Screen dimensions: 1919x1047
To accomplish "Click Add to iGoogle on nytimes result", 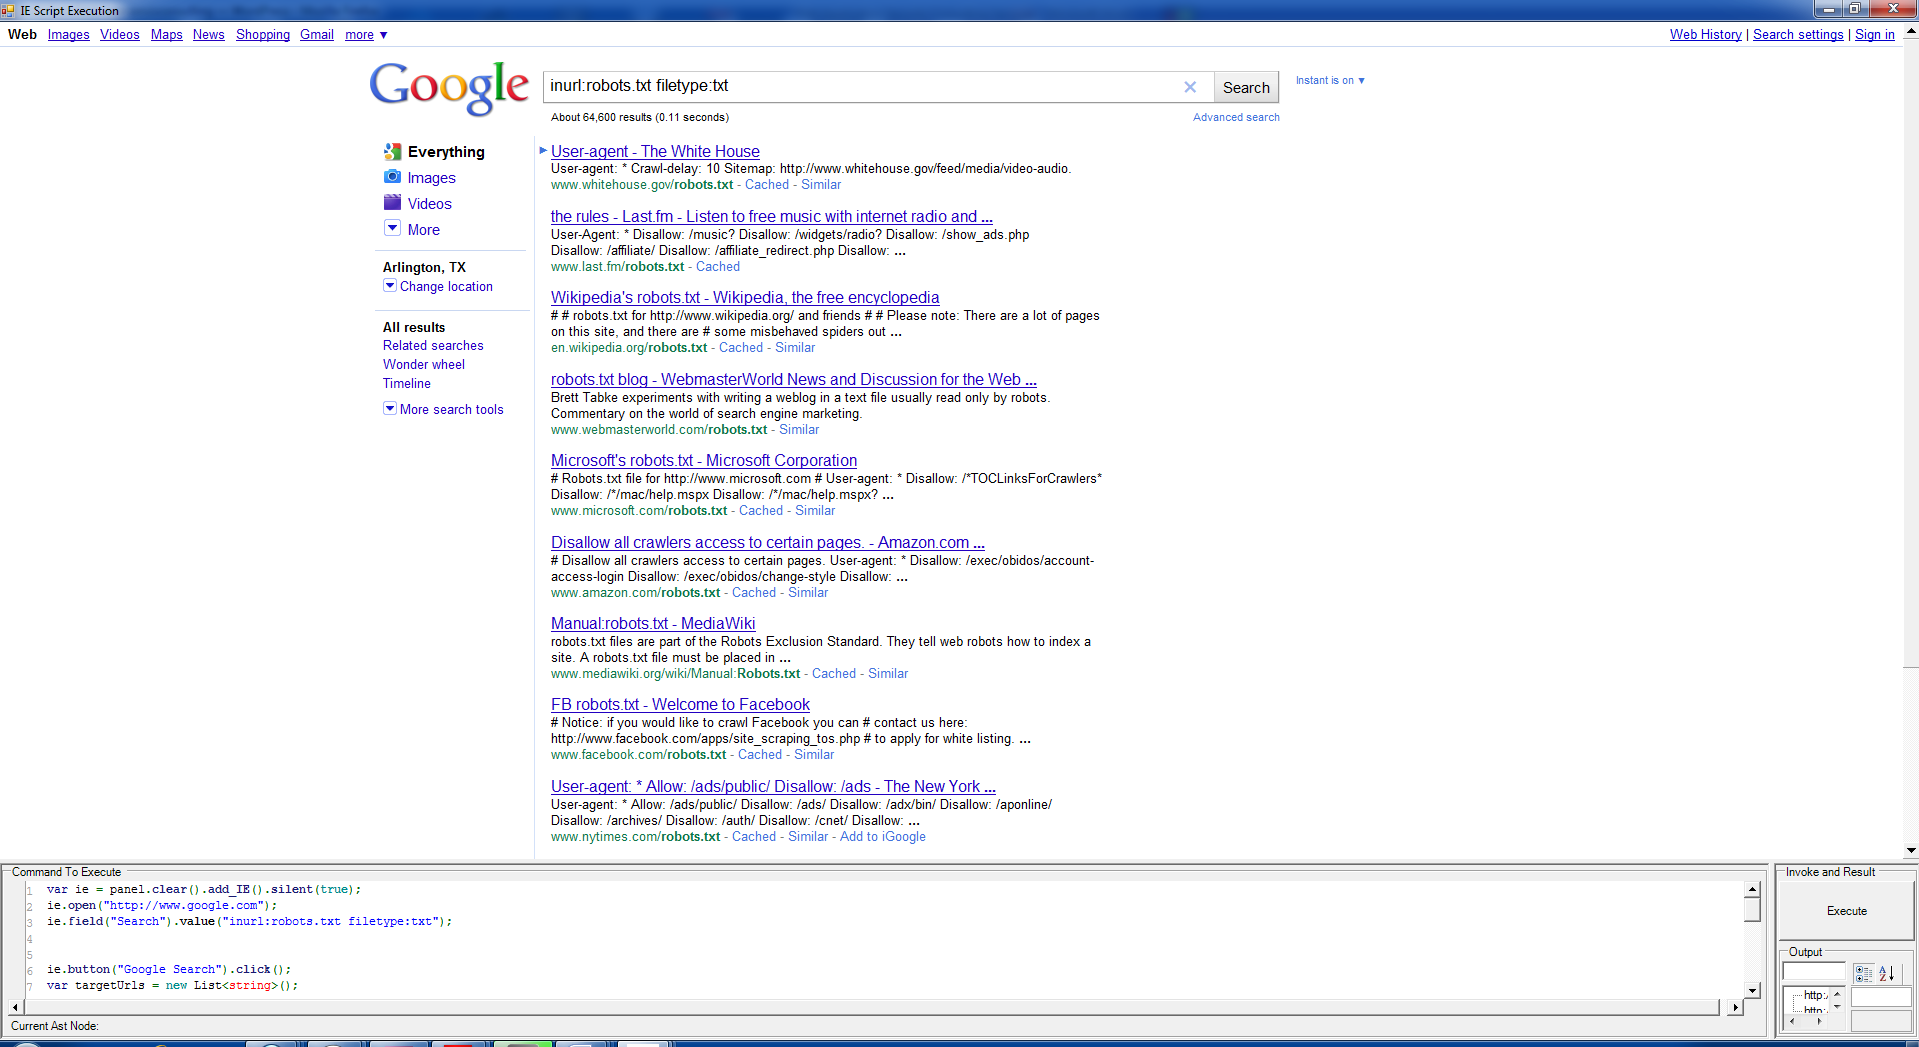I will [883, 837].
